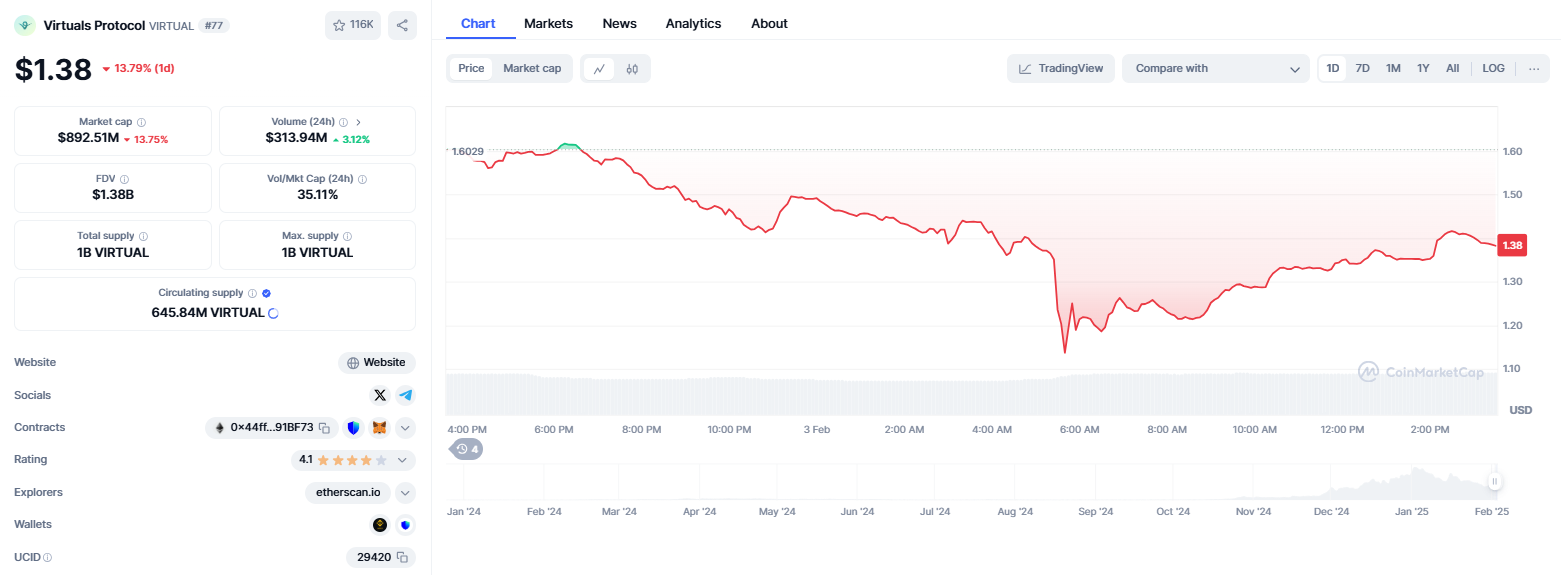This screenshot has height=575, width=1561.
Task: Open Market cap info icon
Action: [x=141, y=122]
